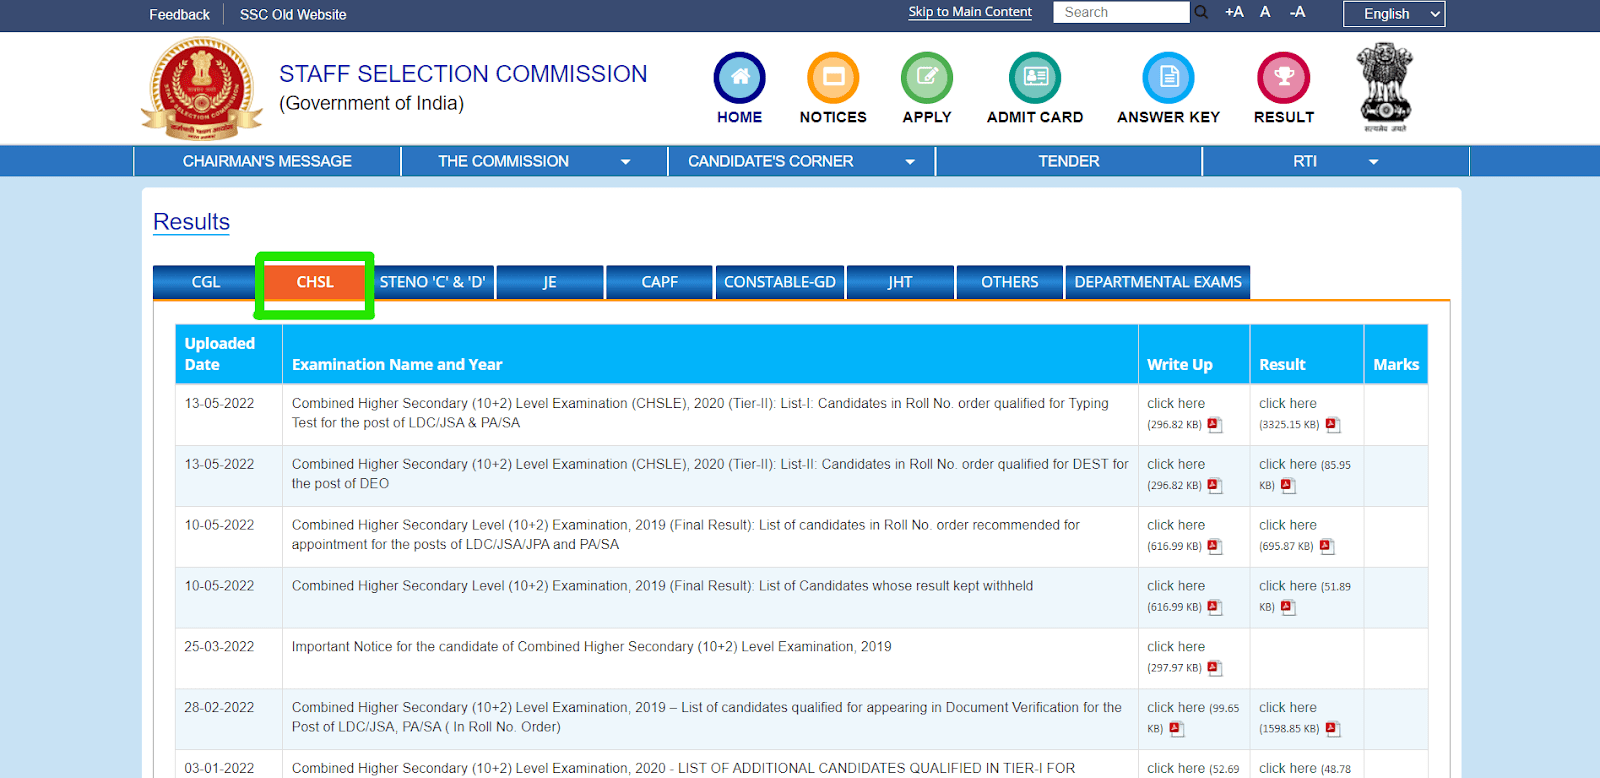Open the Departmental Exams tab
Viewport: 1600px width, 778px height.
tap(1157, 282)
